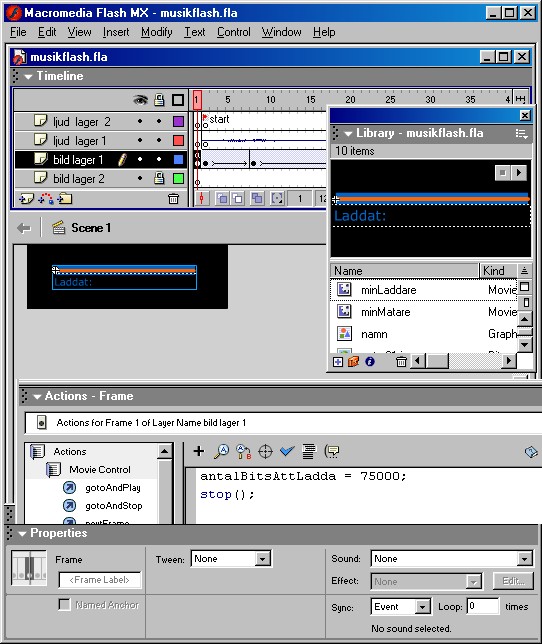Click the add action plus button
The height and width of the screenshot is (644, 542).
[199, 451]
